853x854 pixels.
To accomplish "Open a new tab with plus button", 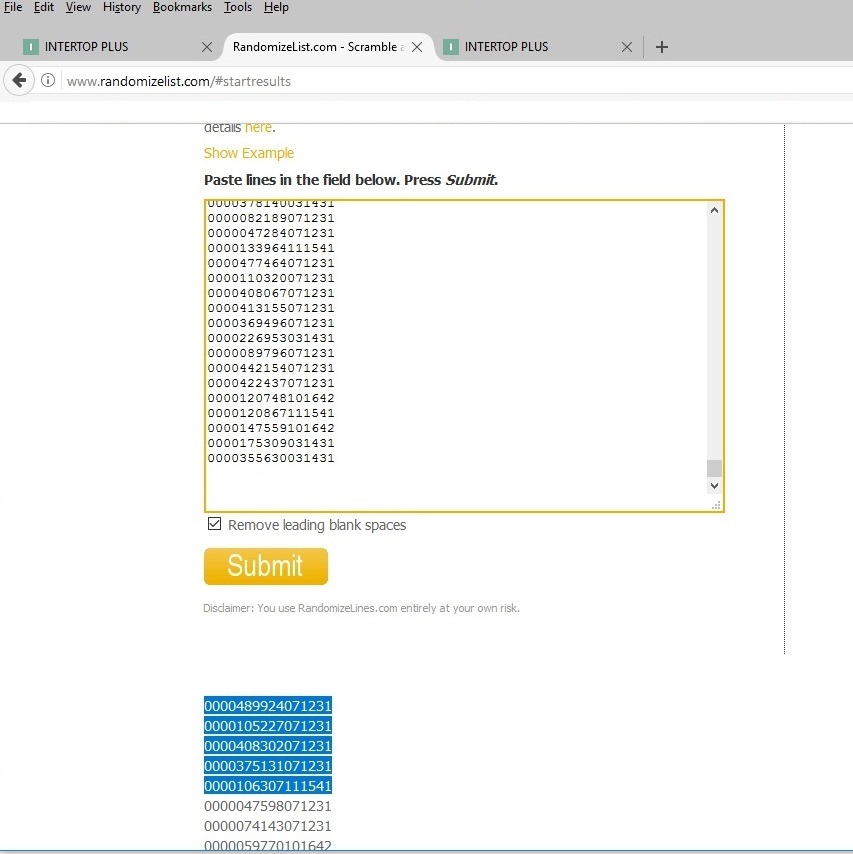I will pos(662,47).
